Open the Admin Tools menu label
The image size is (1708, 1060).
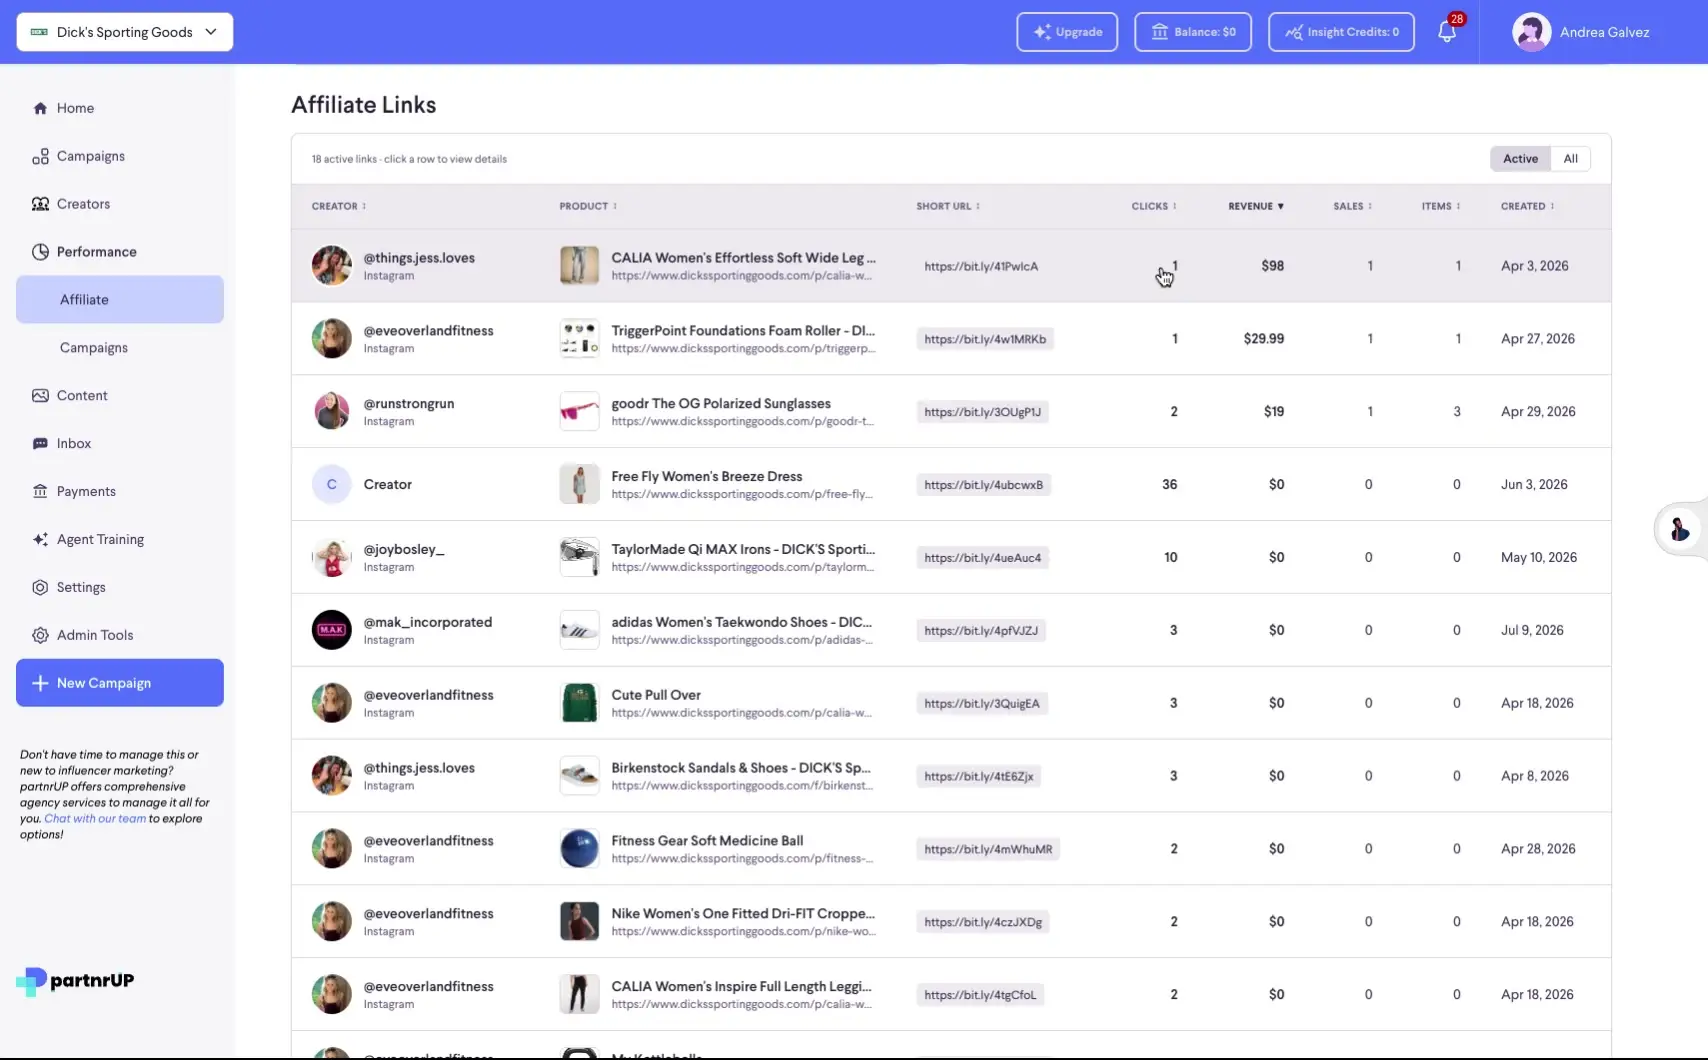click(x=95, y=636)
